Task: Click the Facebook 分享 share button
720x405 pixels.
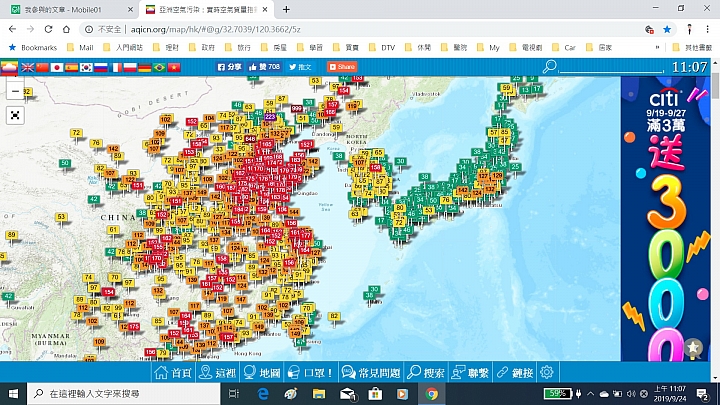Action: [229, 67]
